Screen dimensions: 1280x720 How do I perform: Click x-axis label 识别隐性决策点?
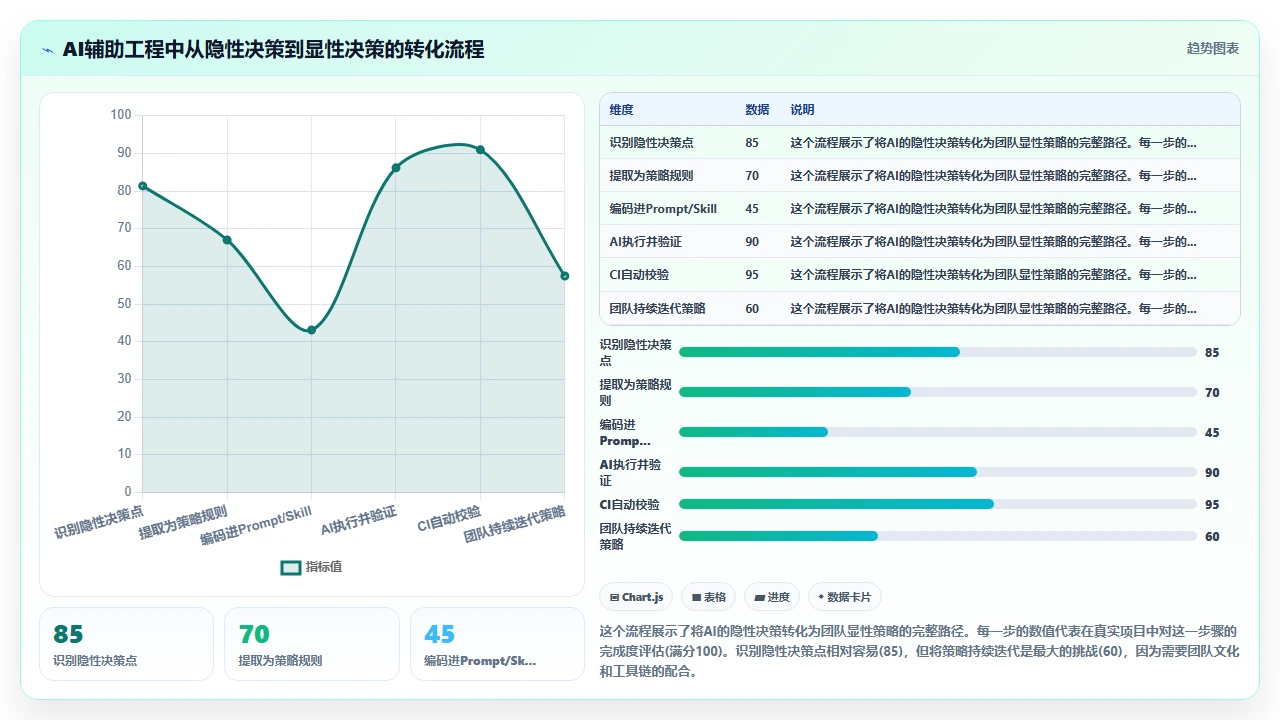(x=99, y=522)
